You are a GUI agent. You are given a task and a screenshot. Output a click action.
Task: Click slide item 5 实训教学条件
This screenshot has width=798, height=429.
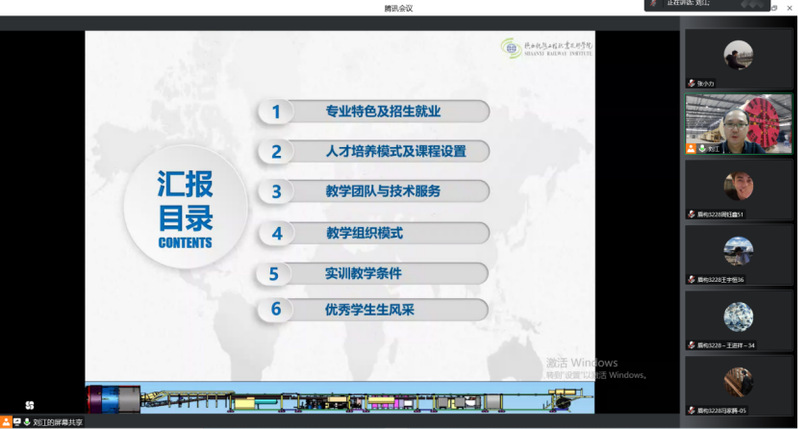click(x=374, y=273)
